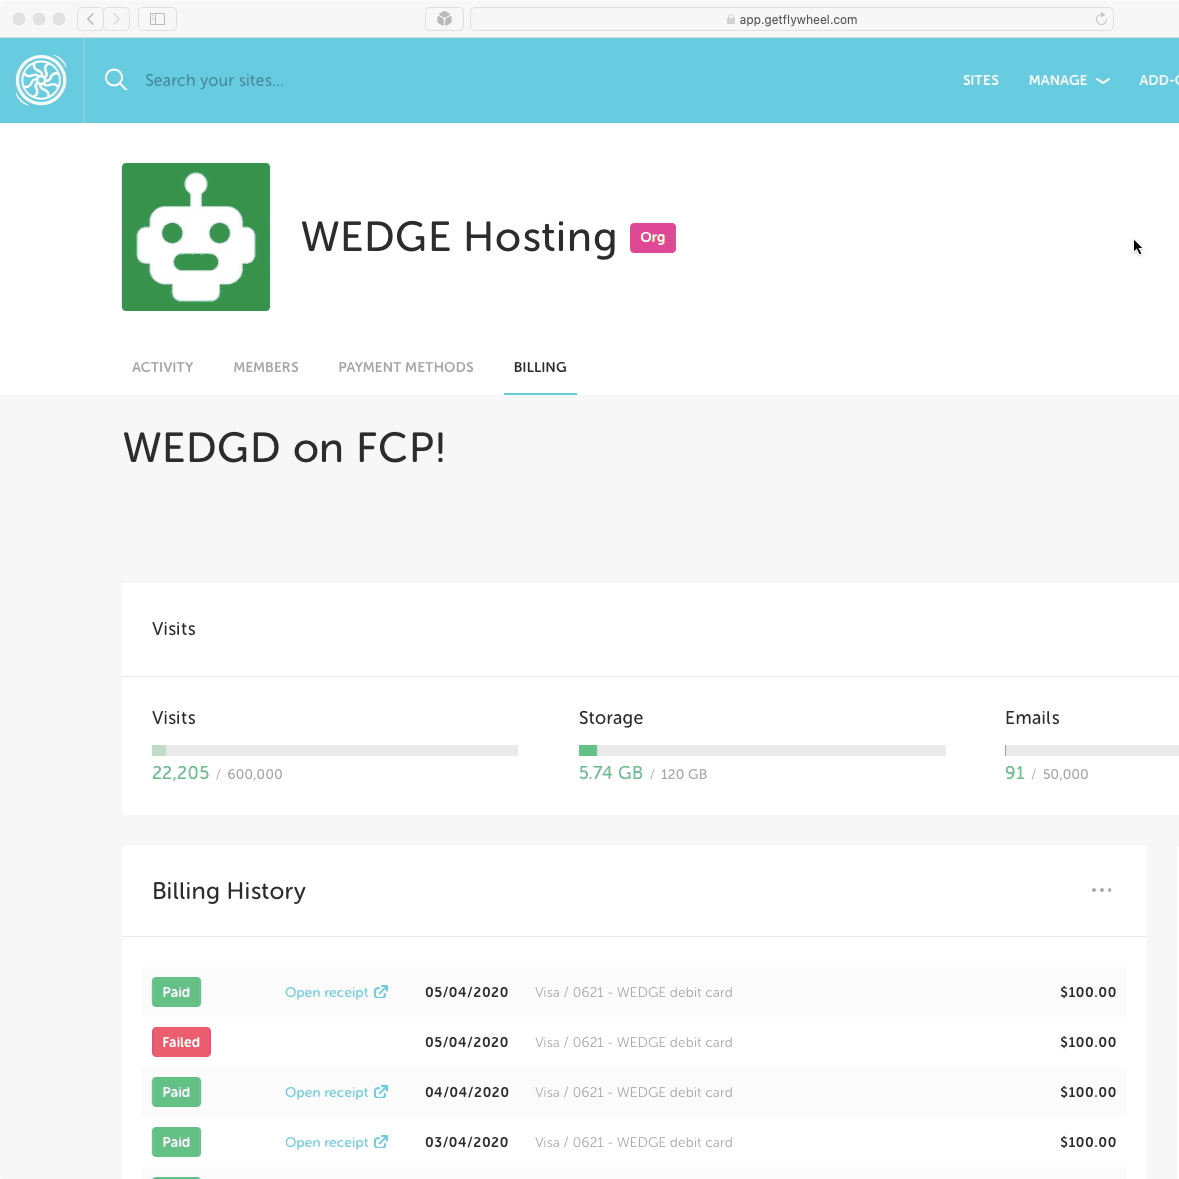The image size is (1179, 1179).
Task: Click the Emails usage progress bar
Action: pos(1092,750)
